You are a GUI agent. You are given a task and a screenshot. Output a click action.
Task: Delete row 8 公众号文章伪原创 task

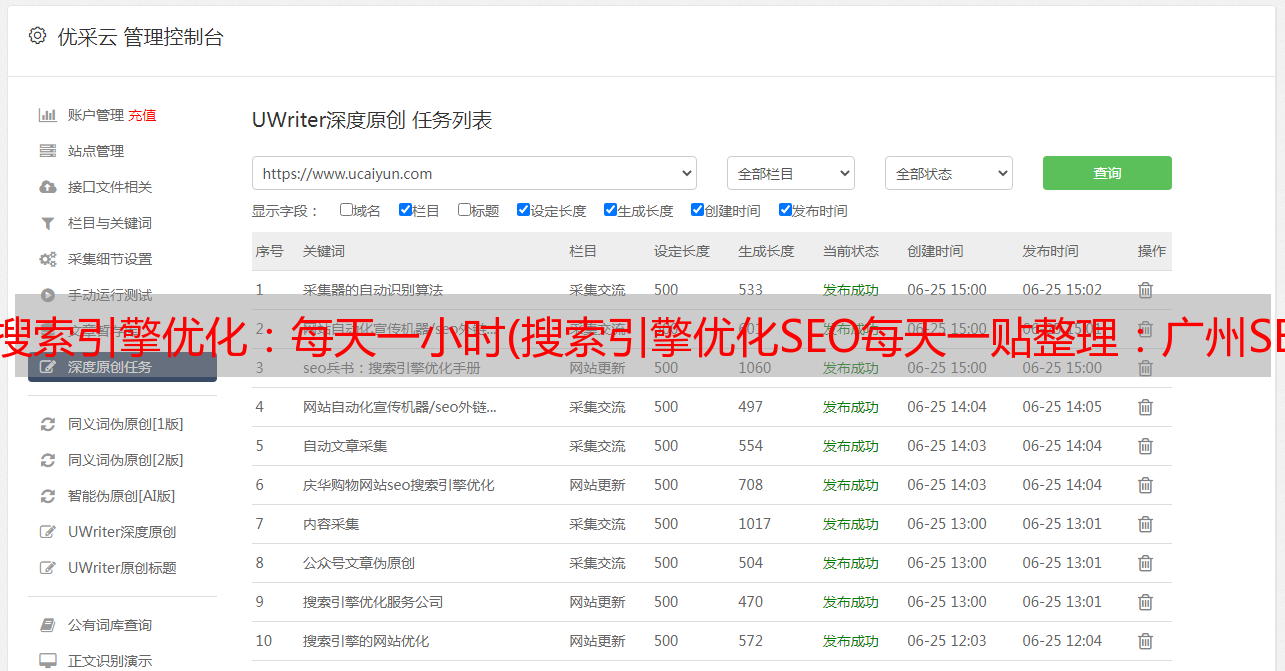pyautogui.click(x=1145, y=563)
